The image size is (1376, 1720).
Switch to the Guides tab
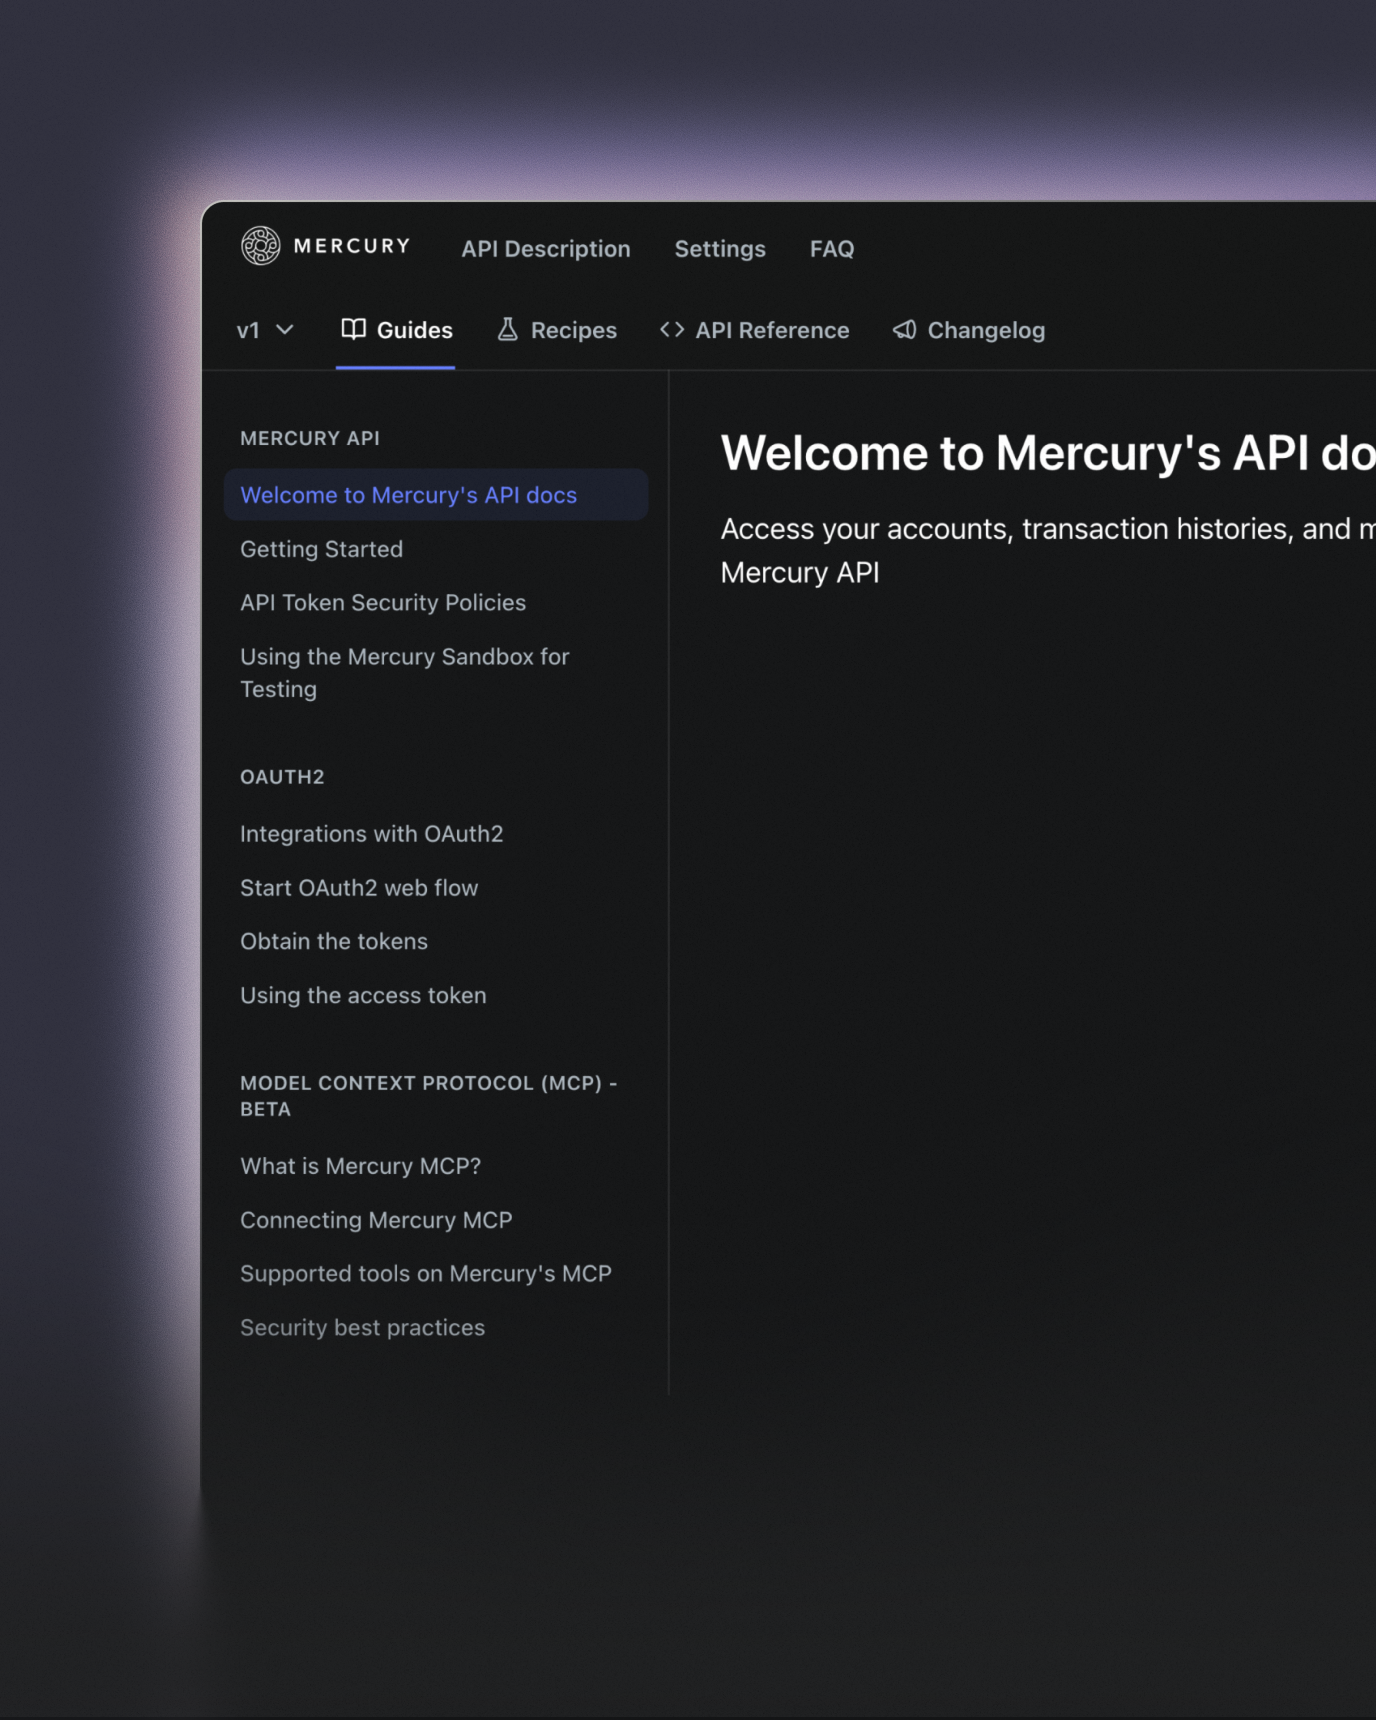tap(396, 330)
